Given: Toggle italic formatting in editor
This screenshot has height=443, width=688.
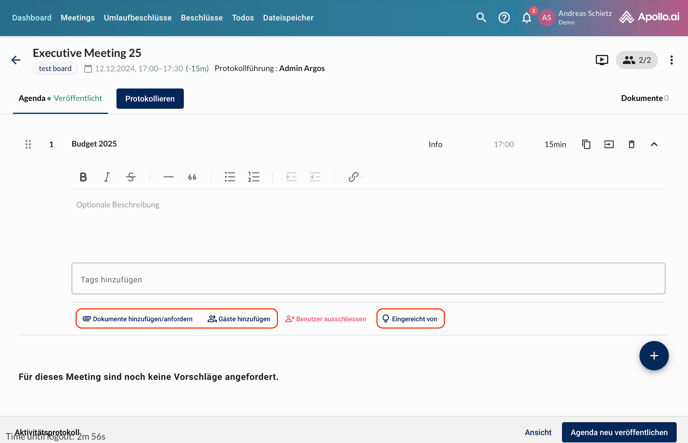Looking at the screenshot, I should [107, 177].
